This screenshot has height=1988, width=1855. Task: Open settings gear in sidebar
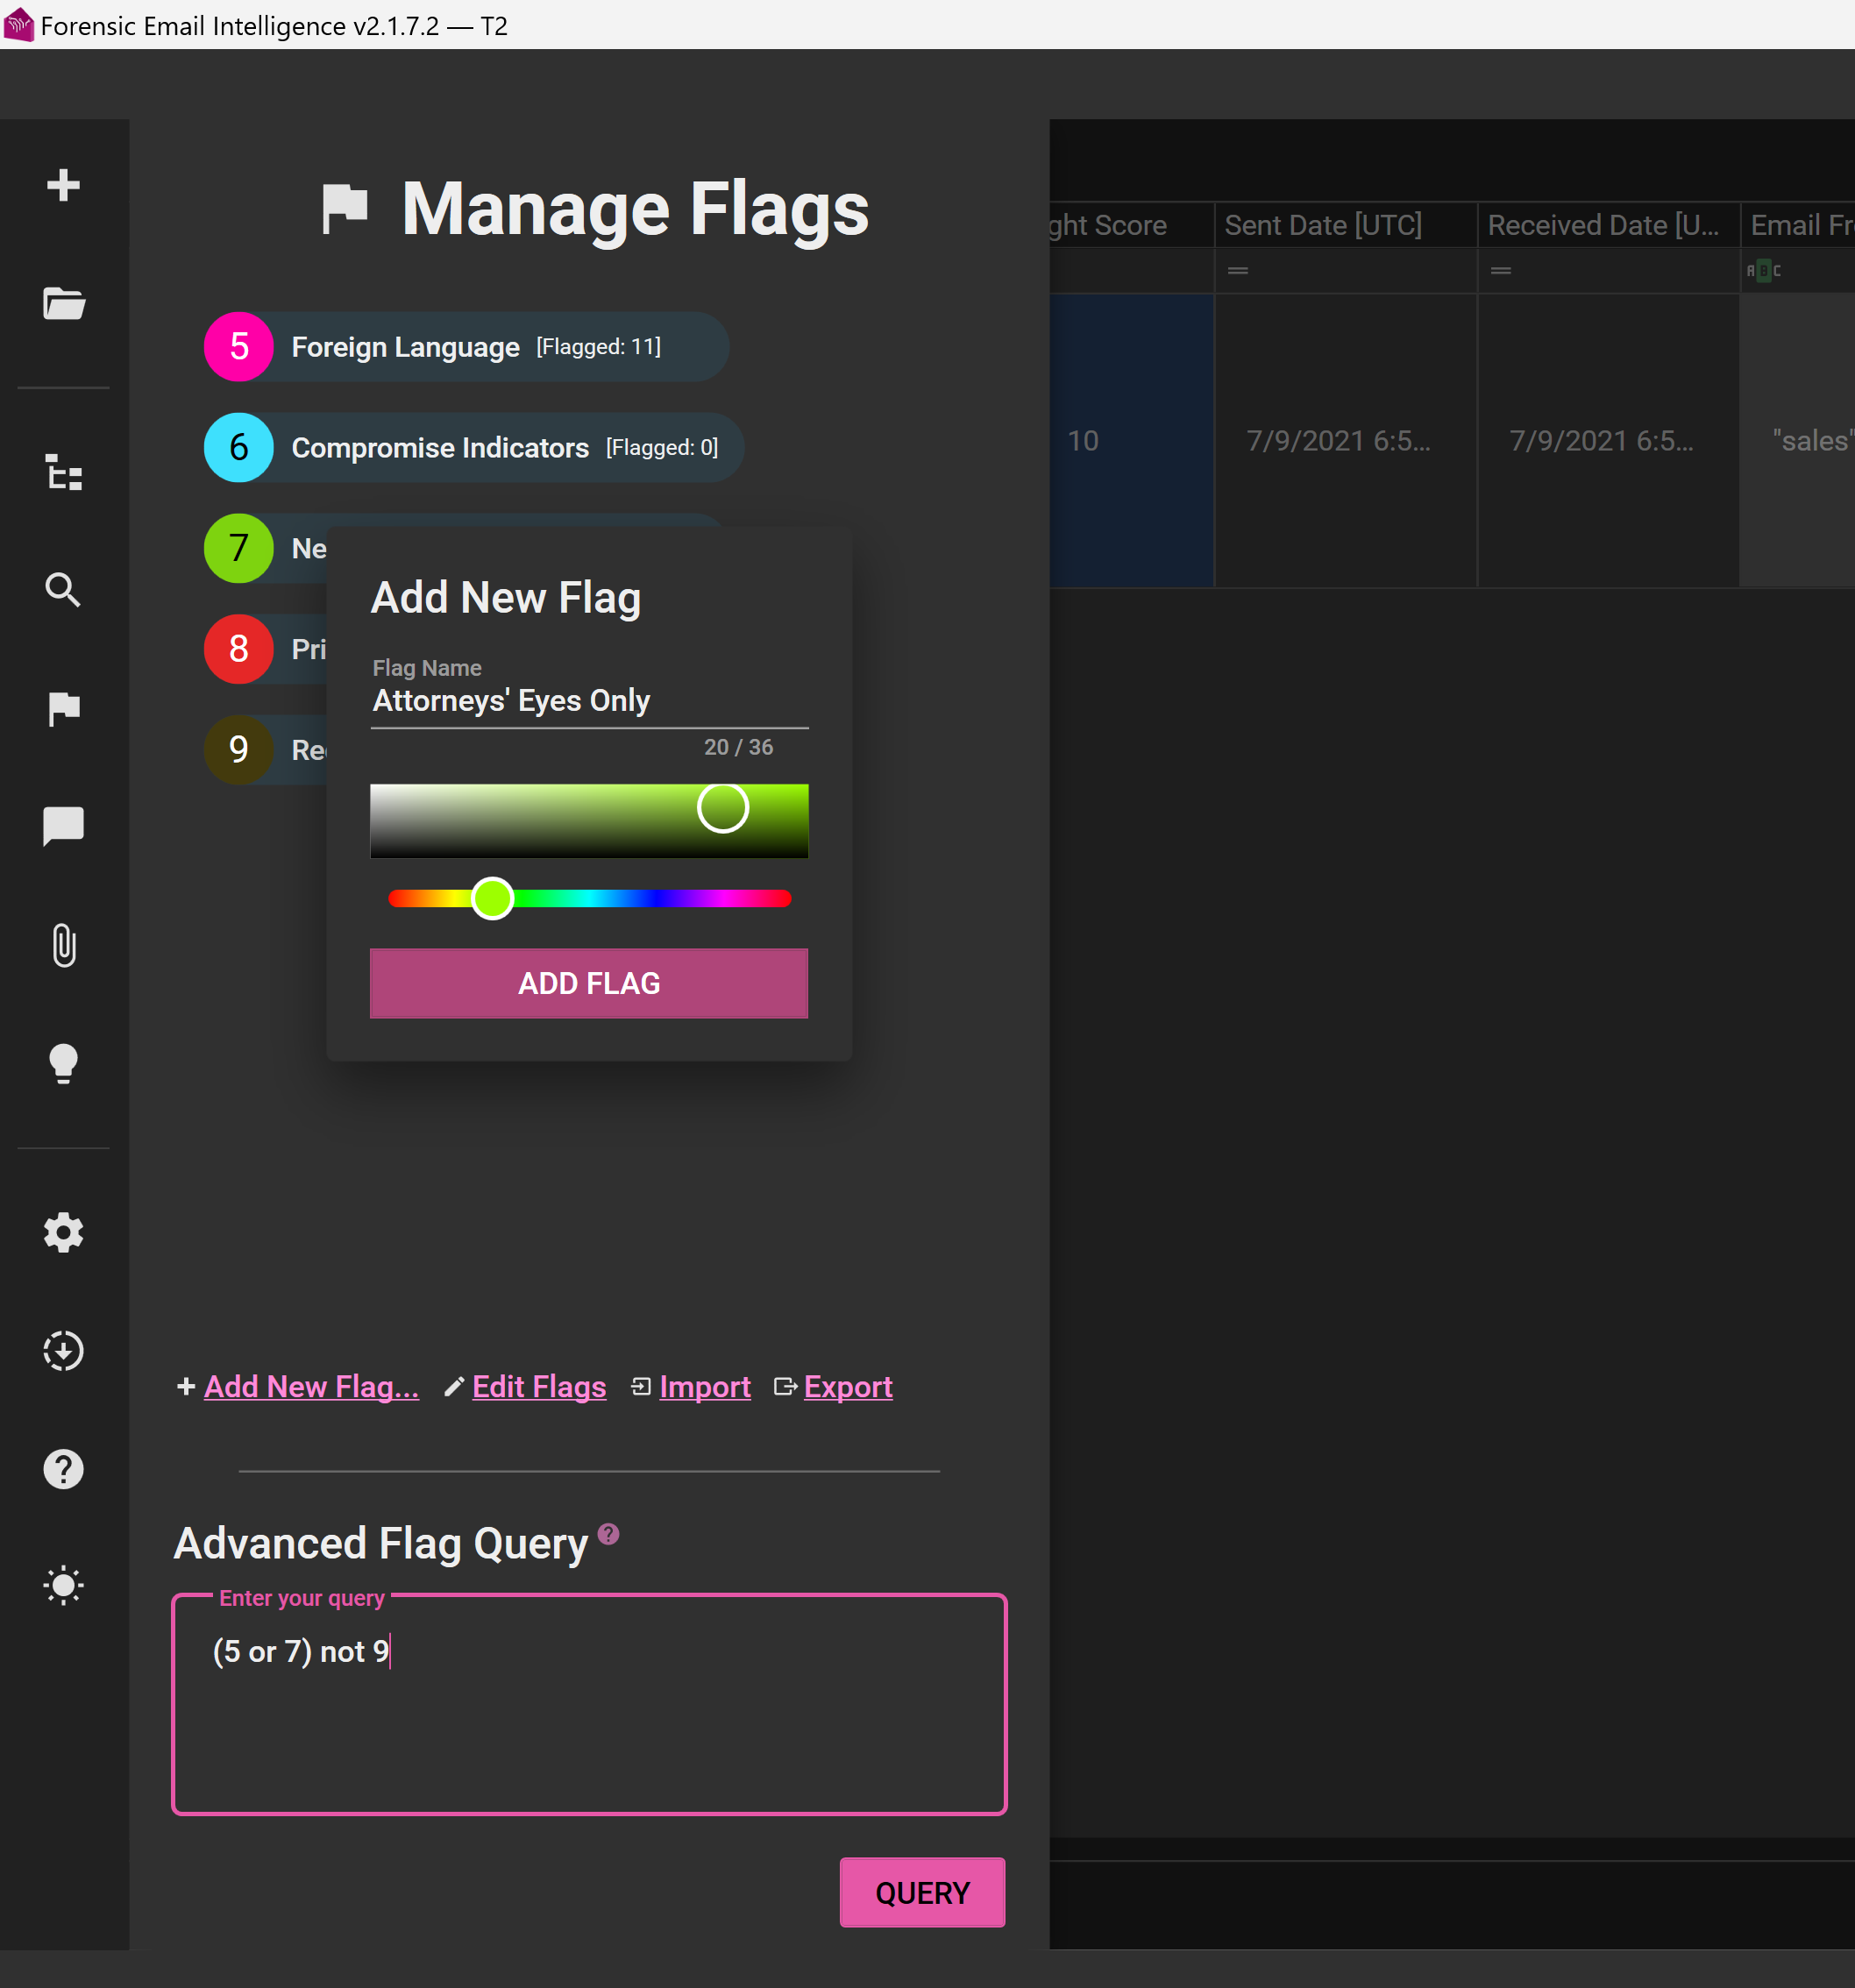coord(63,1233)
